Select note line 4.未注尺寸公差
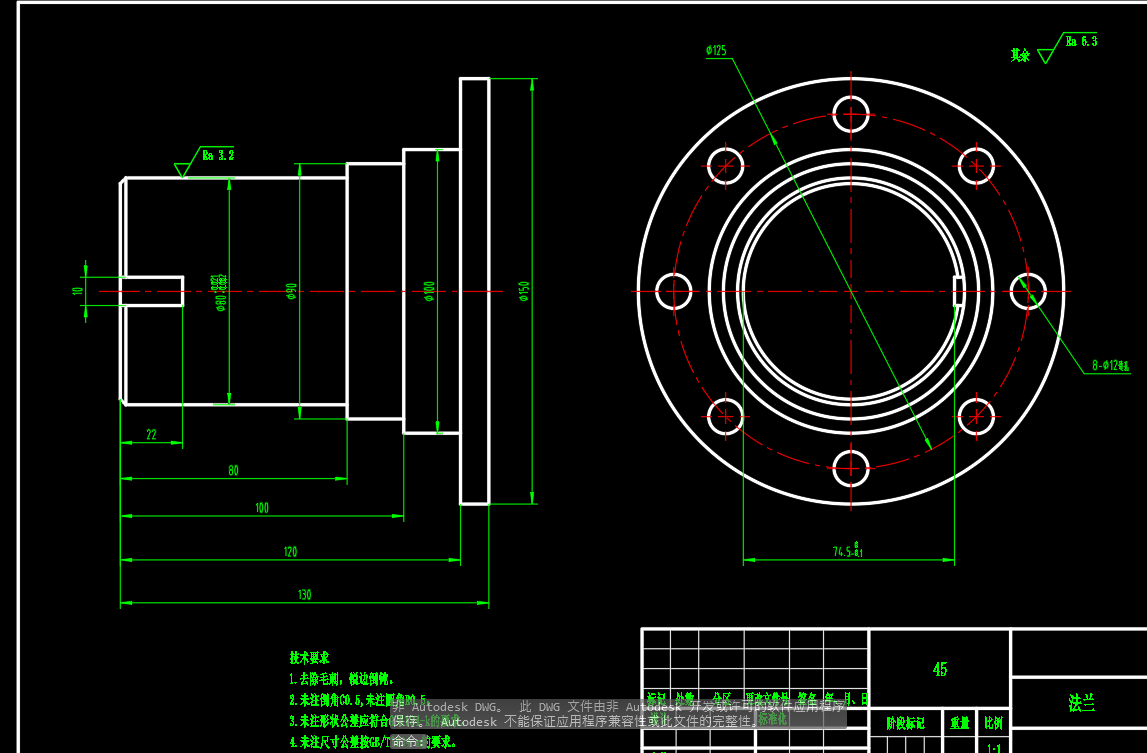Screen dimensions: 1147x753 tap(373, 741)
